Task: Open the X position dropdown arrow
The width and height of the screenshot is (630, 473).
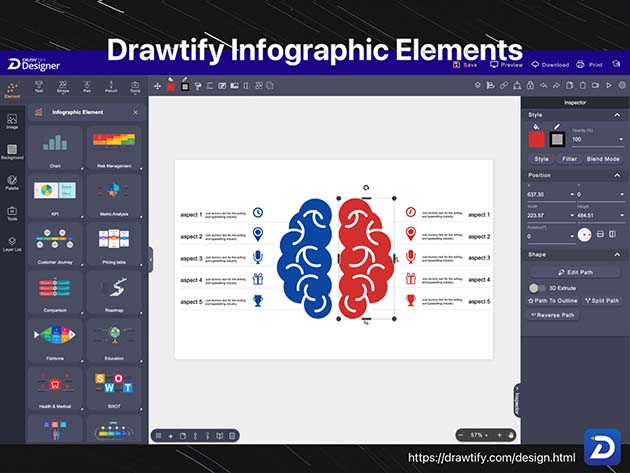Action: click(572, 195)
